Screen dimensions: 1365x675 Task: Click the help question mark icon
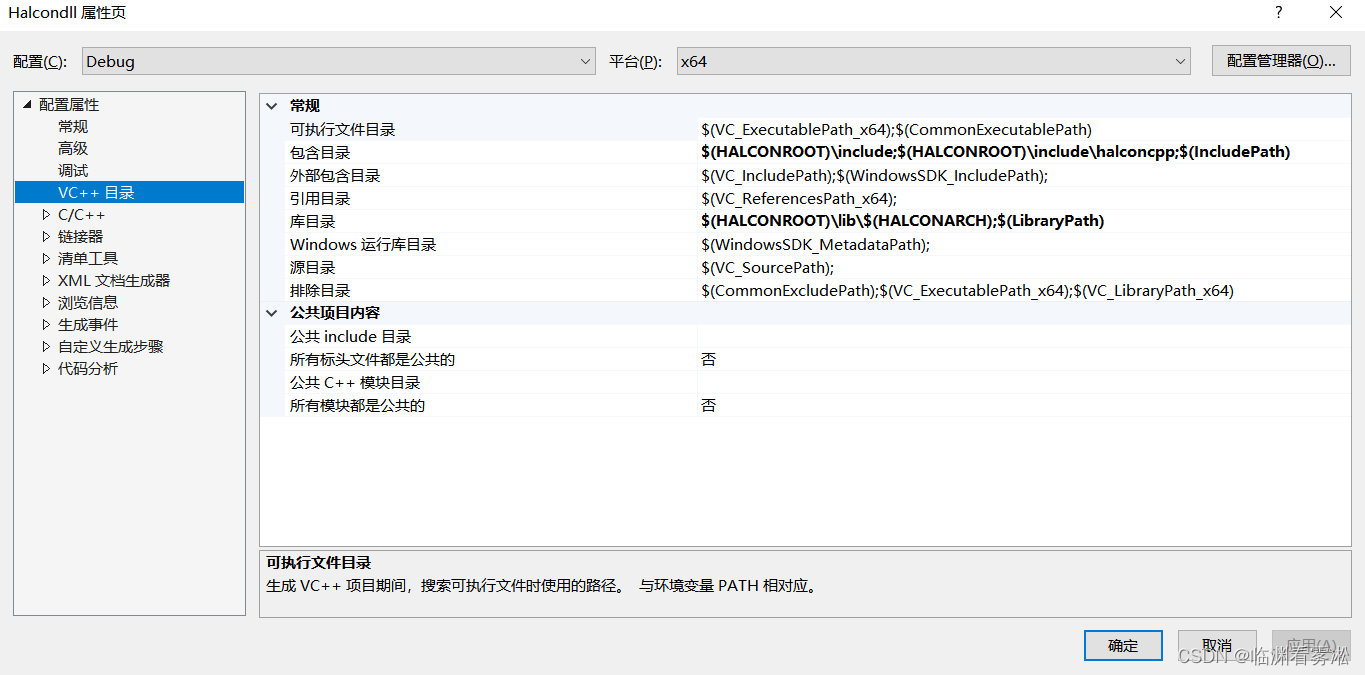tap(1277, 12)
